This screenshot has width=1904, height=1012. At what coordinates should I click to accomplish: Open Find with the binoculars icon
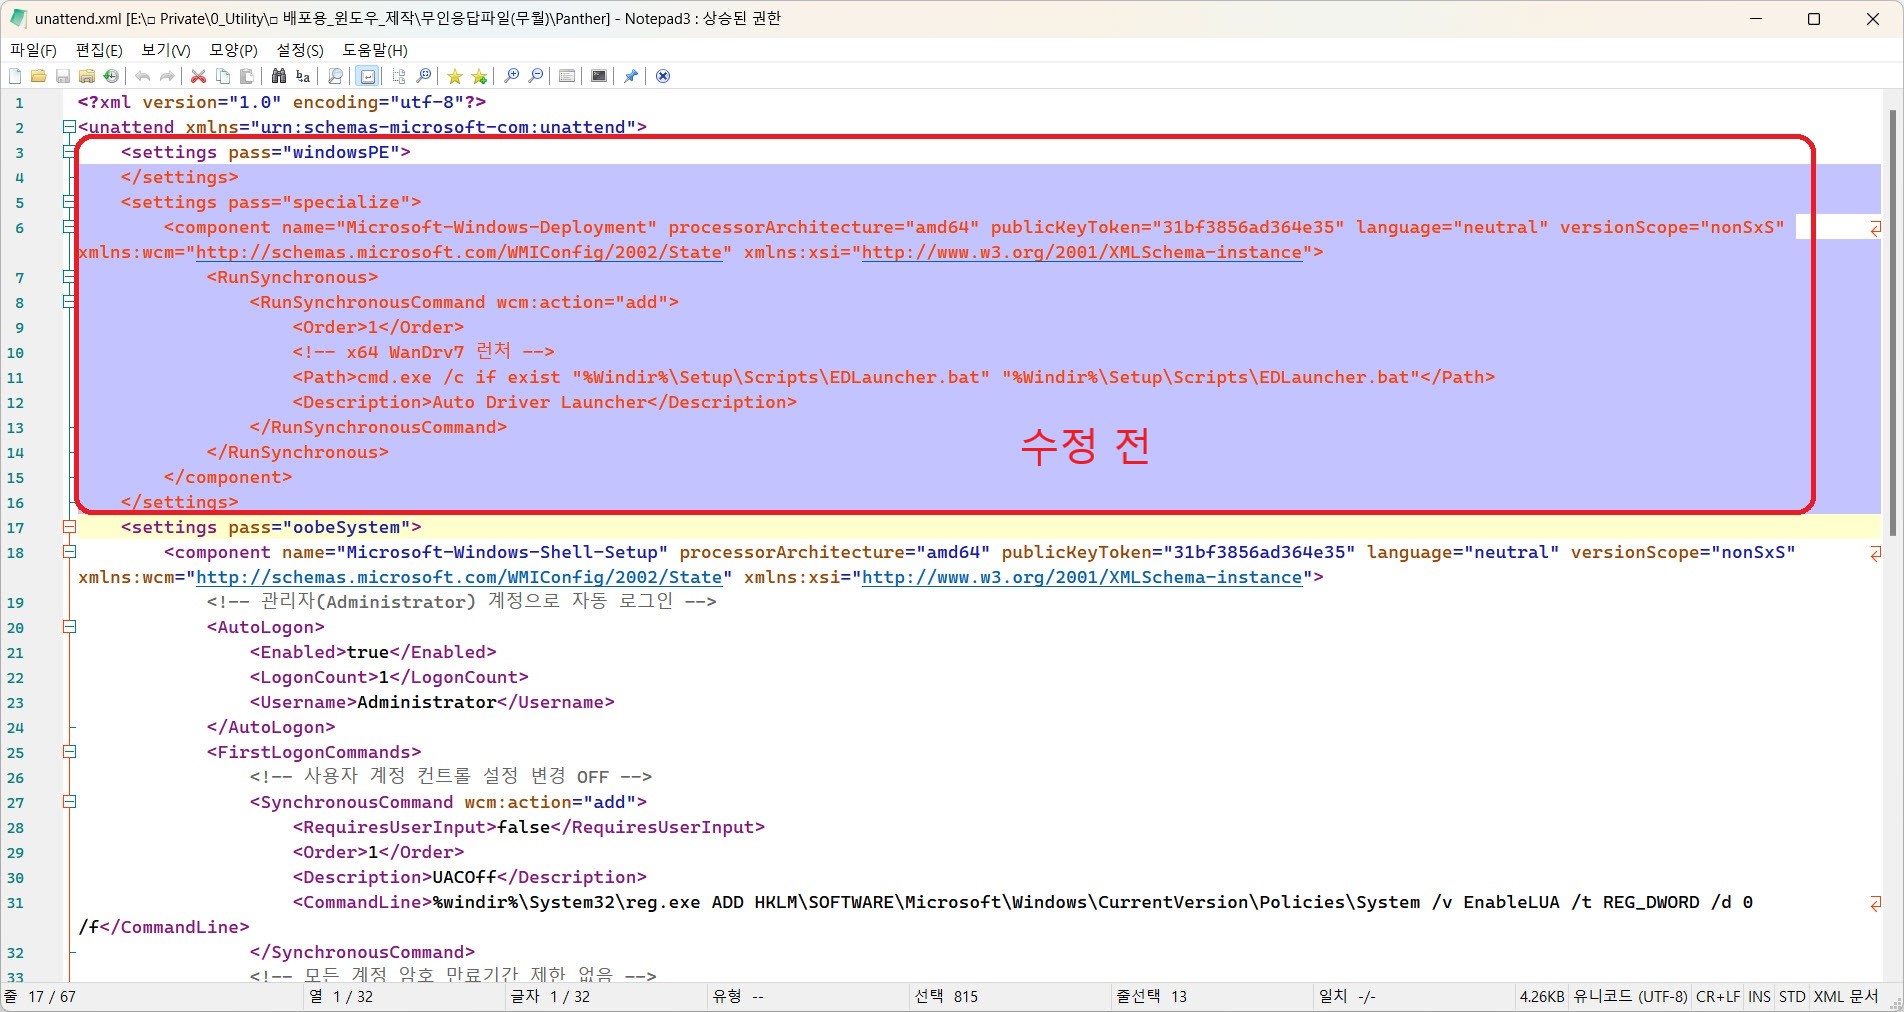279,76
